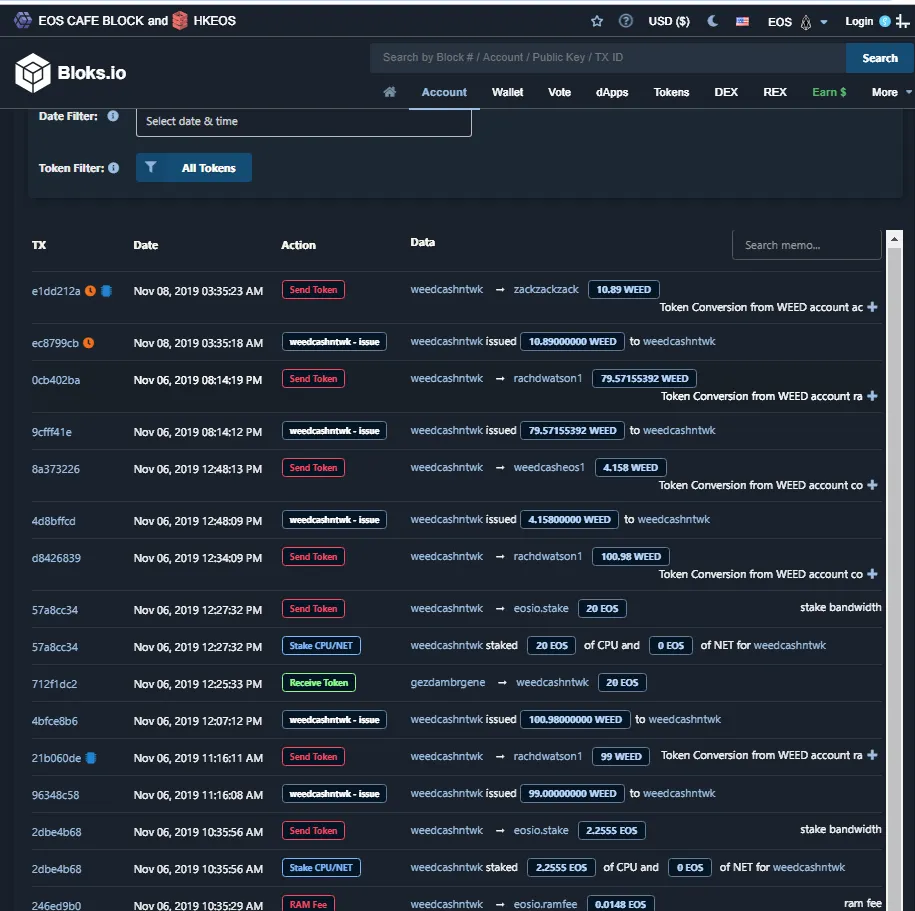The height and width of the screenshot is (911, 915).
Task: Click the Action column header
Action: point(298,245)
